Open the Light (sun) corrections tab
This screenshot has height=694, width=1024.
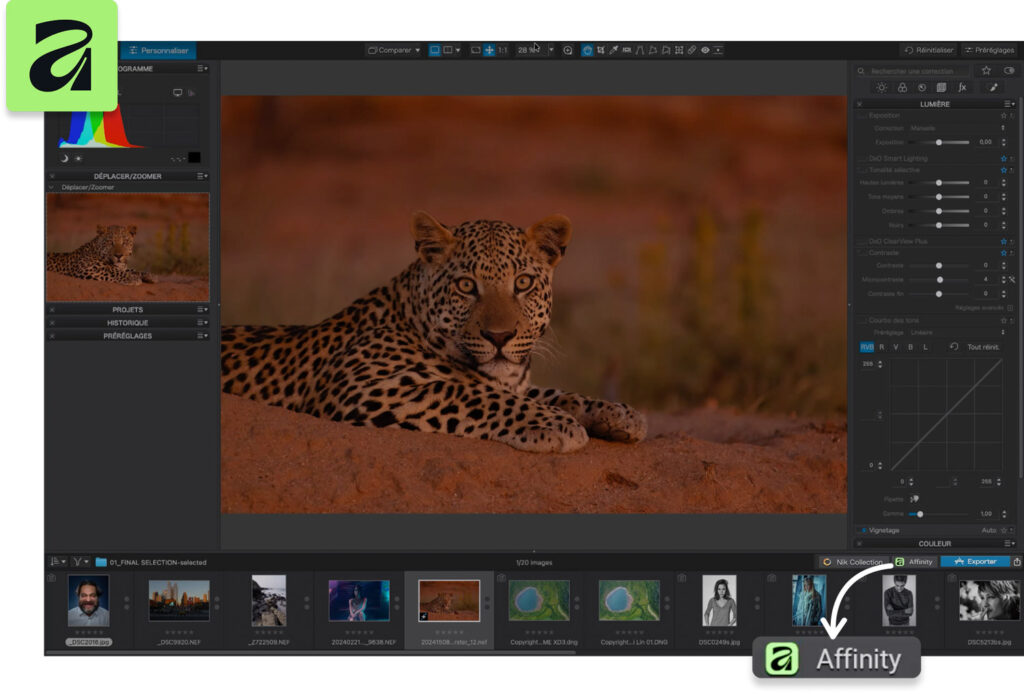point(882,87)
